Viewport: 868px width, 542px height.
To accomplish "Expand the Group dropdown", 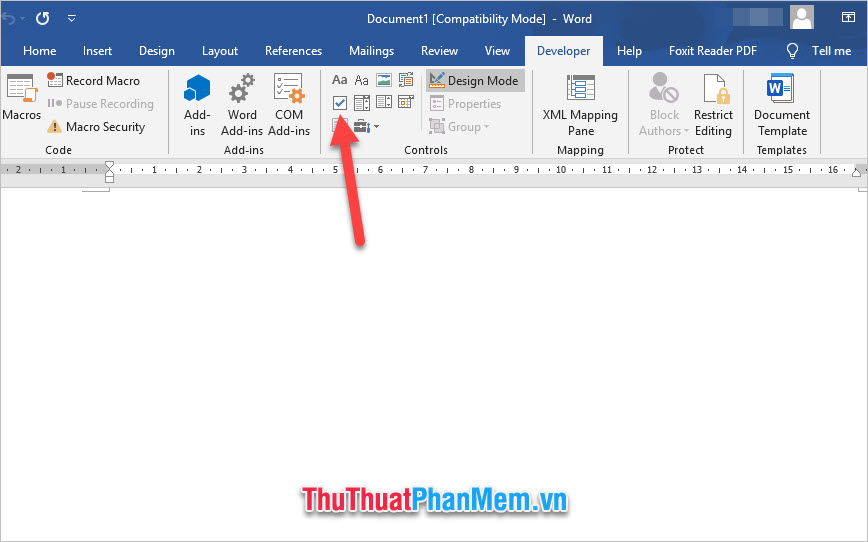I will (x=459, y=127).
